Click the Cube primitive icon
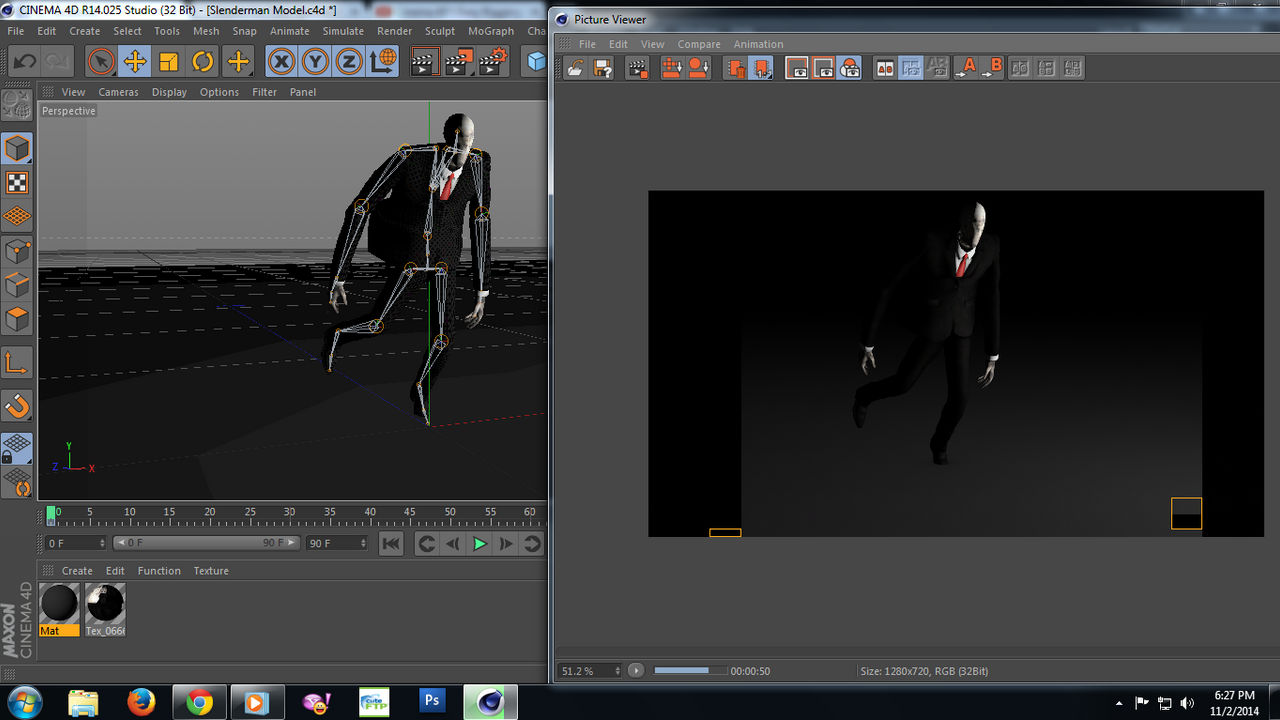 537,62
